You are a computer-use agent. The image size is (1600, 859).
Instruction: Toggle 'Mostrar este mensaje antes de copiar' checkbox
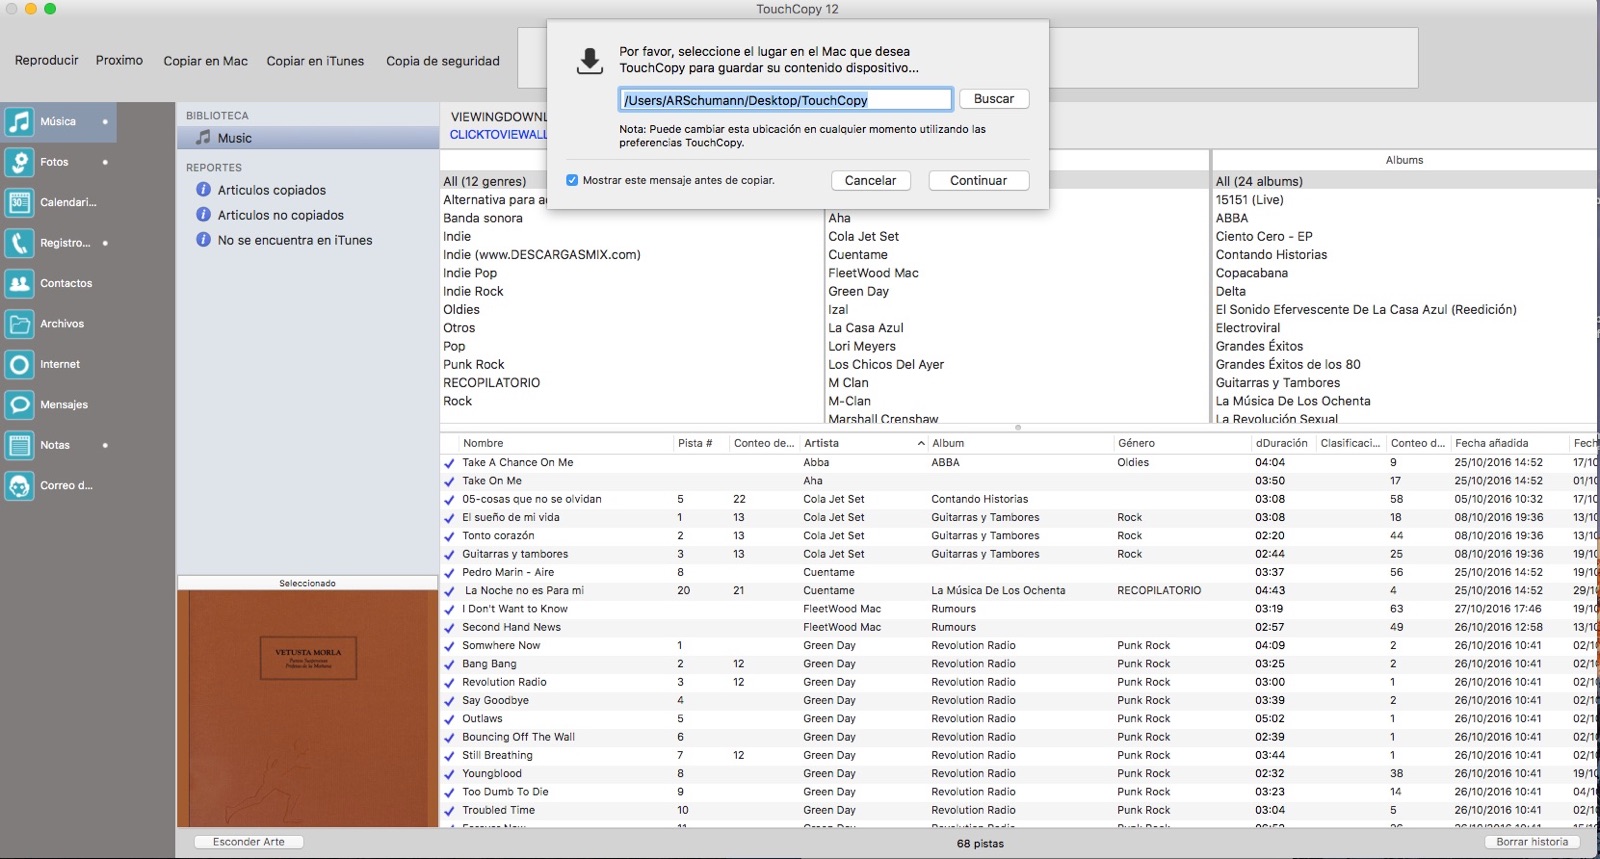pos(572,180)
